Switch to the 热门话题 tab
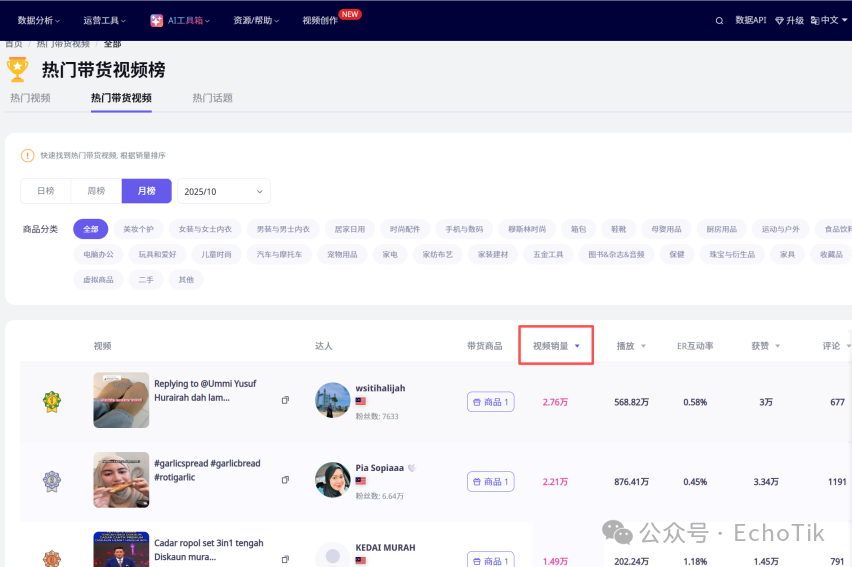 pos(212,98)
